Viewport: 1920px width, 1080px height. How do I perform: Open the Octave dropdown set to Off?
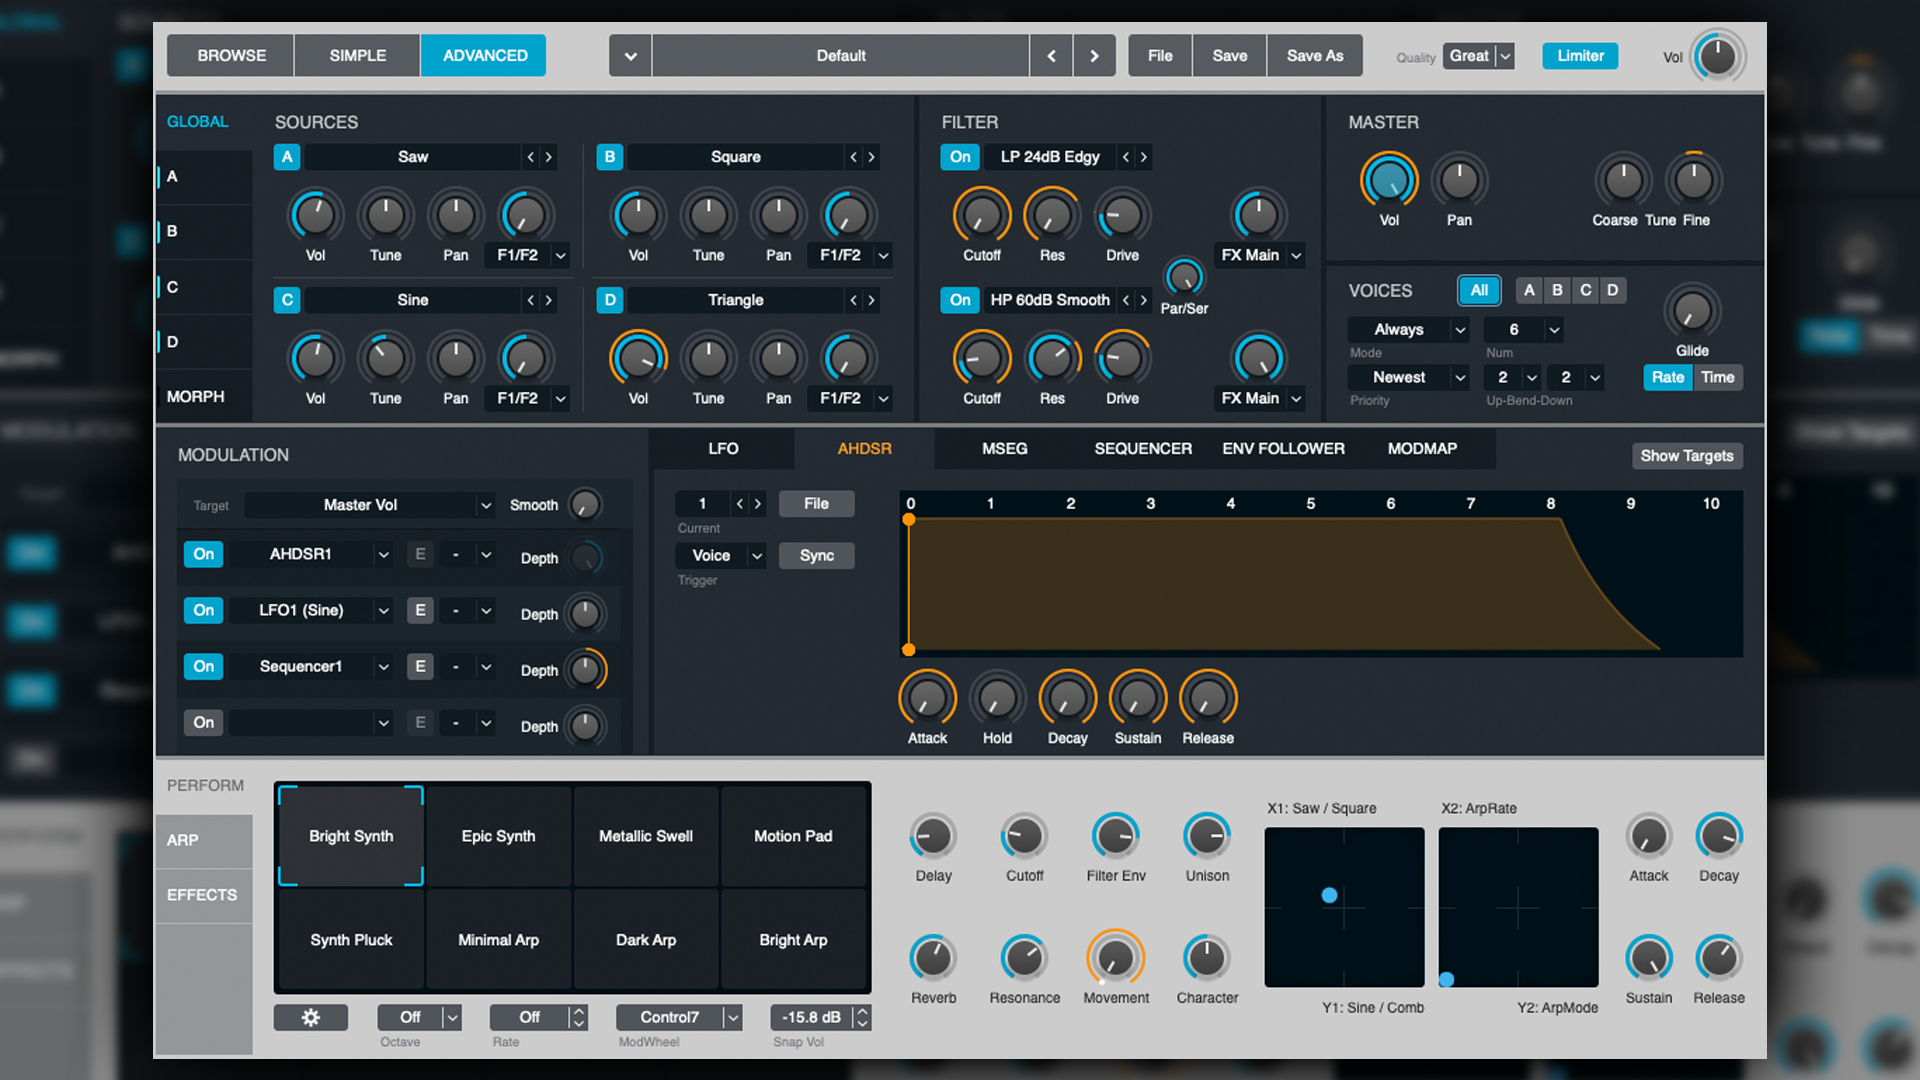click(x=419, y=1017)
